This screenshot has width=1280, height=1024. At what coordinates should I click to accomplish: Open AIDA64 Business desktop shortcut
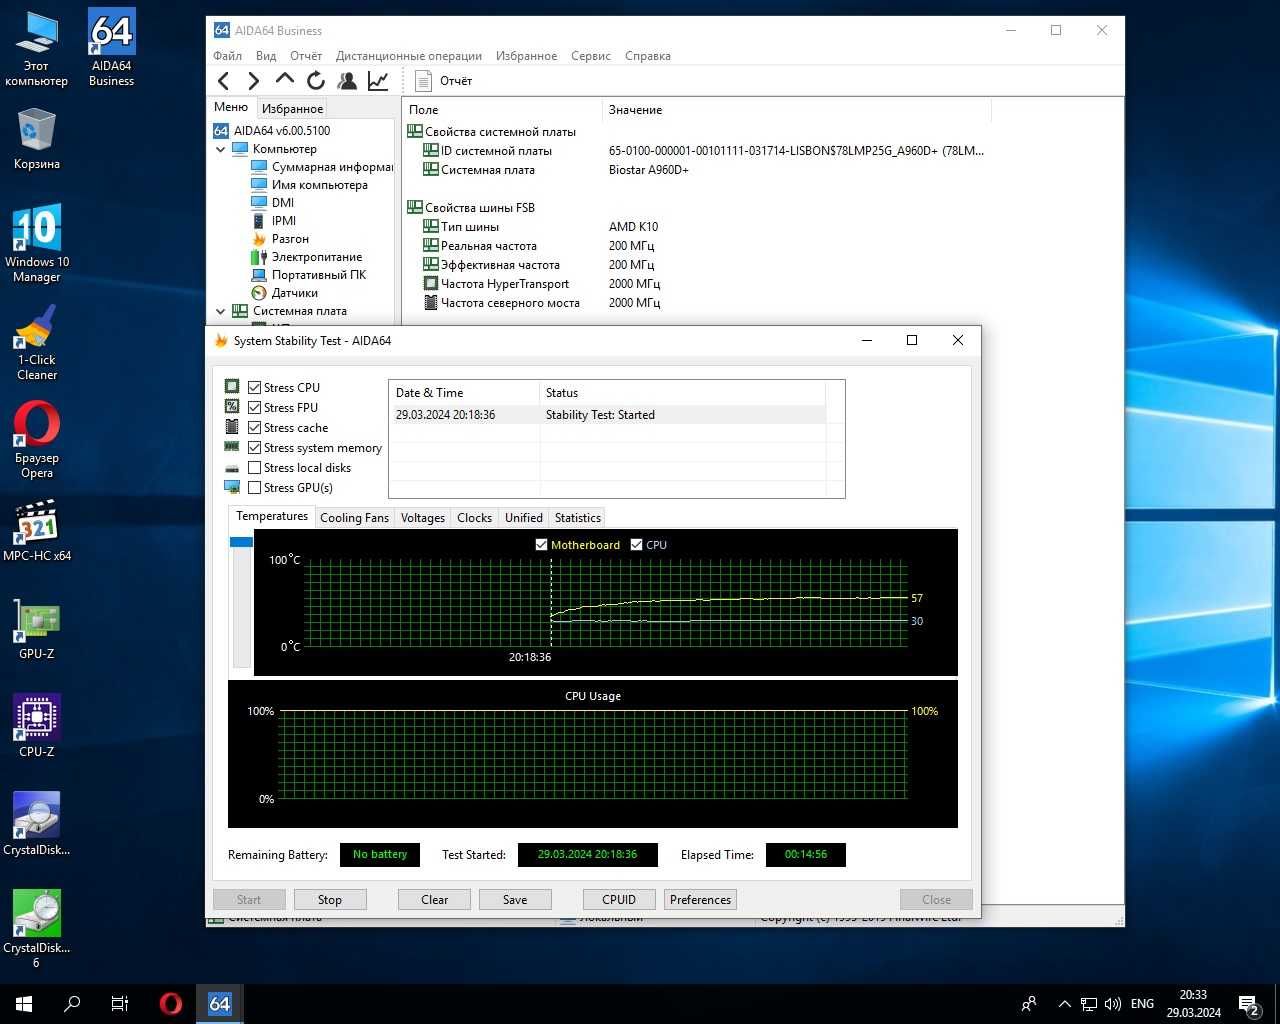[111, 49]
